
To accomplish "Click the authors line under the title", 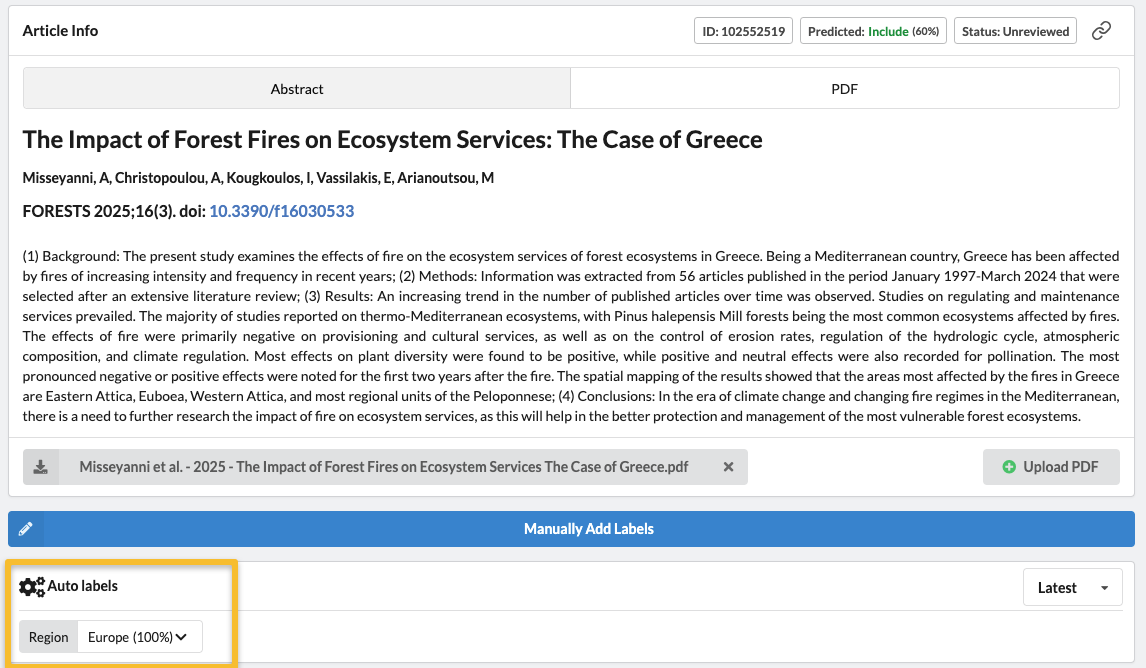I will [x=258, y=178].
